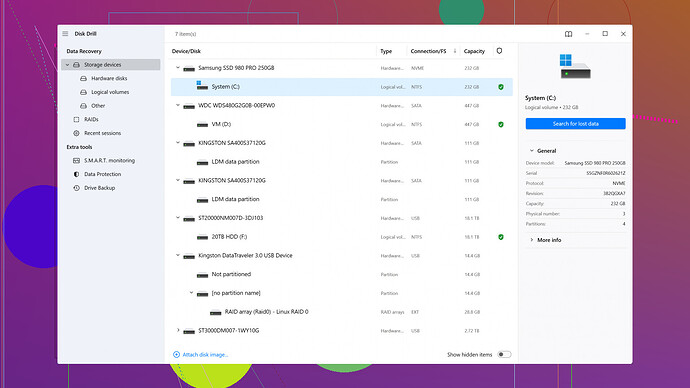690x388 pixels.
Task: Click green protection shield on System (C:) row
Action: pyautogui.click(x=501, y=87)
